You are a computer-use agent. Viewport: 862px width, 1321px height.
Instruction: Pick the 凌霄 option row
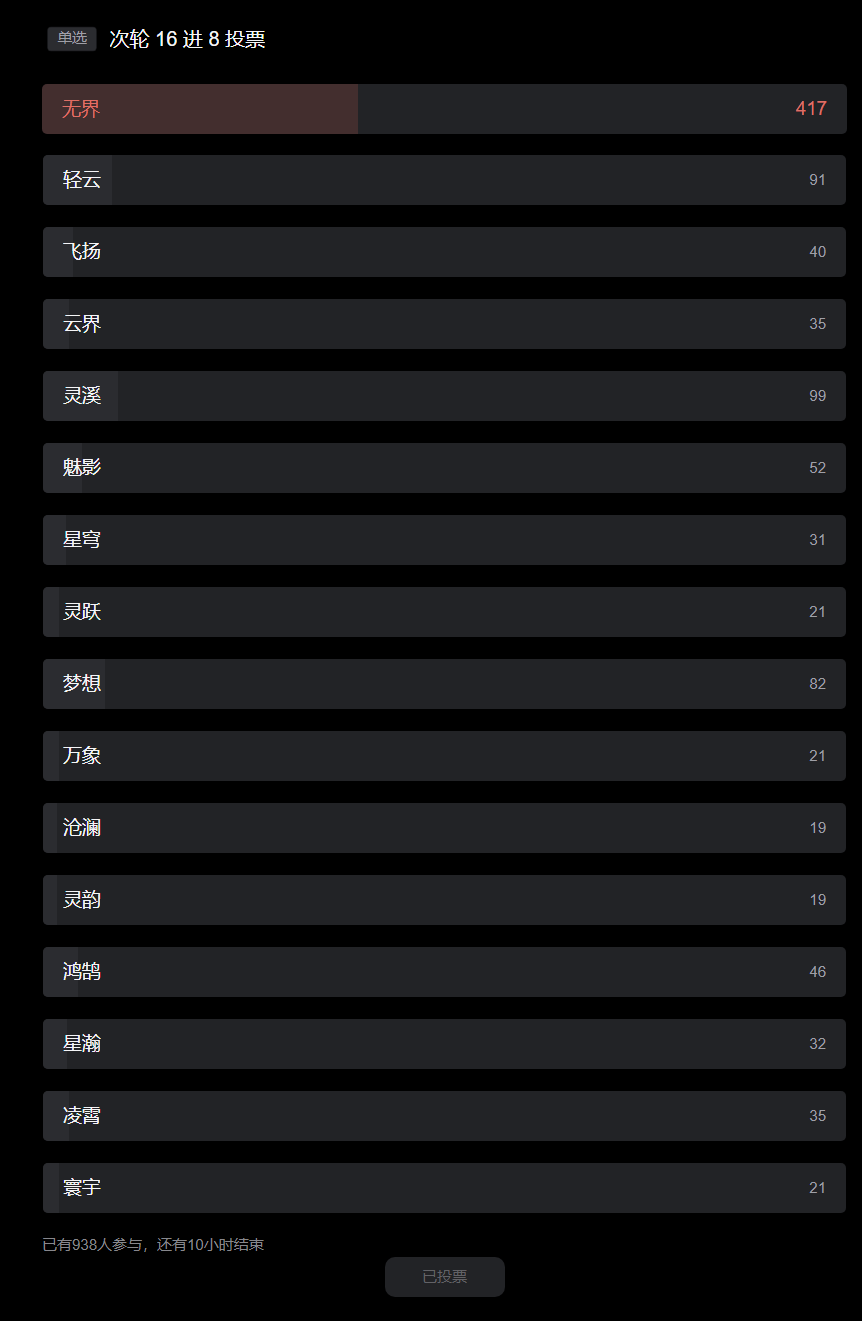tap(444, 1116)
